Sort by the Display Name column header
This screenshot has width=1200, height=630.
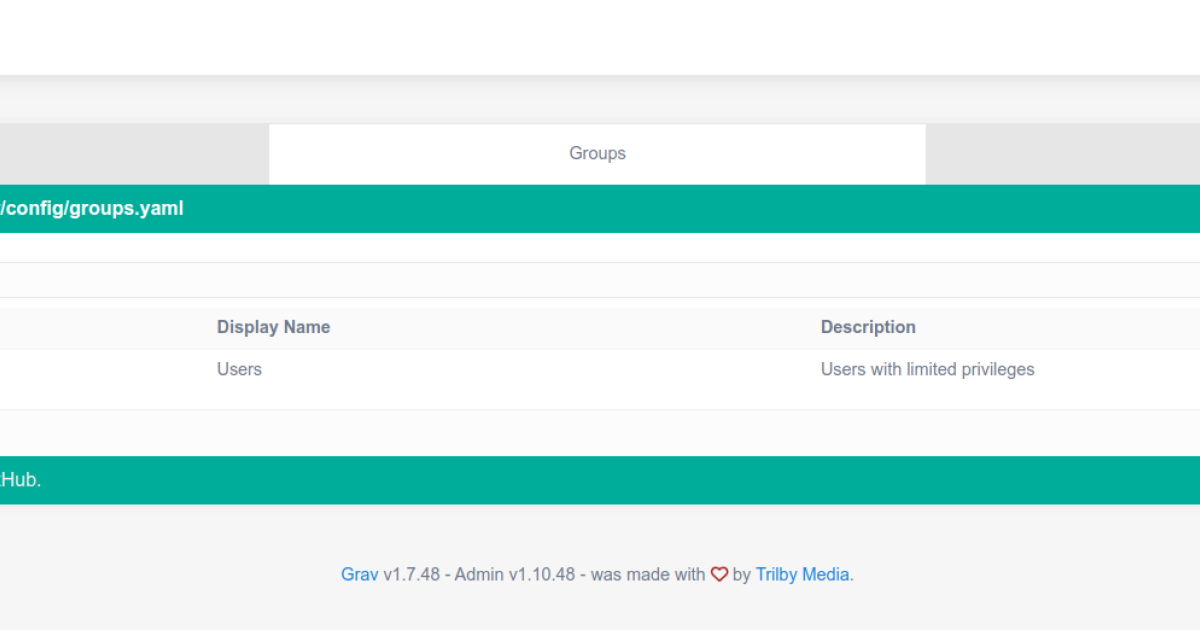[x=273, y=327]
